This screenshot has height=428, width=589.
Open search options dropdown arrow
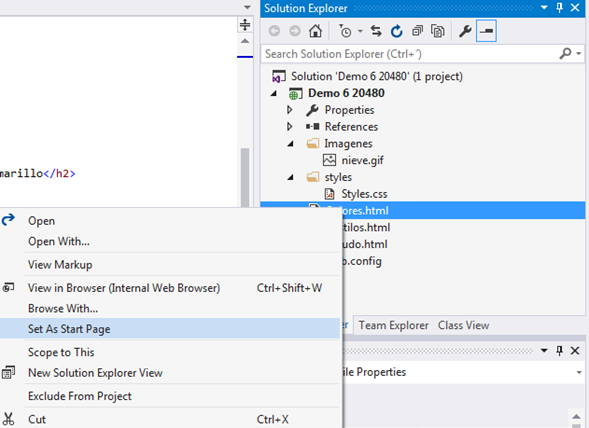point(579,54)
